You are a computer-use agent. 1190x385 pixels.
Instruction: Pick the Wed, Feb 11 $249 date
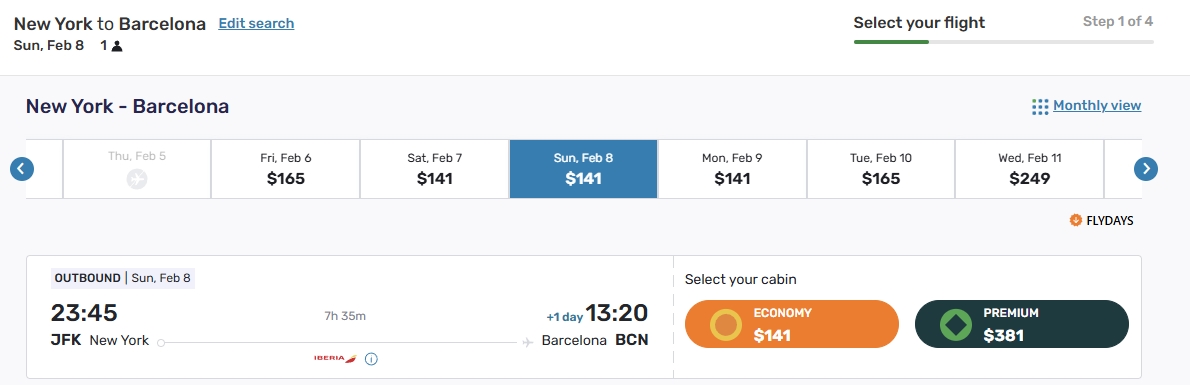click(x=1030, y=169)
